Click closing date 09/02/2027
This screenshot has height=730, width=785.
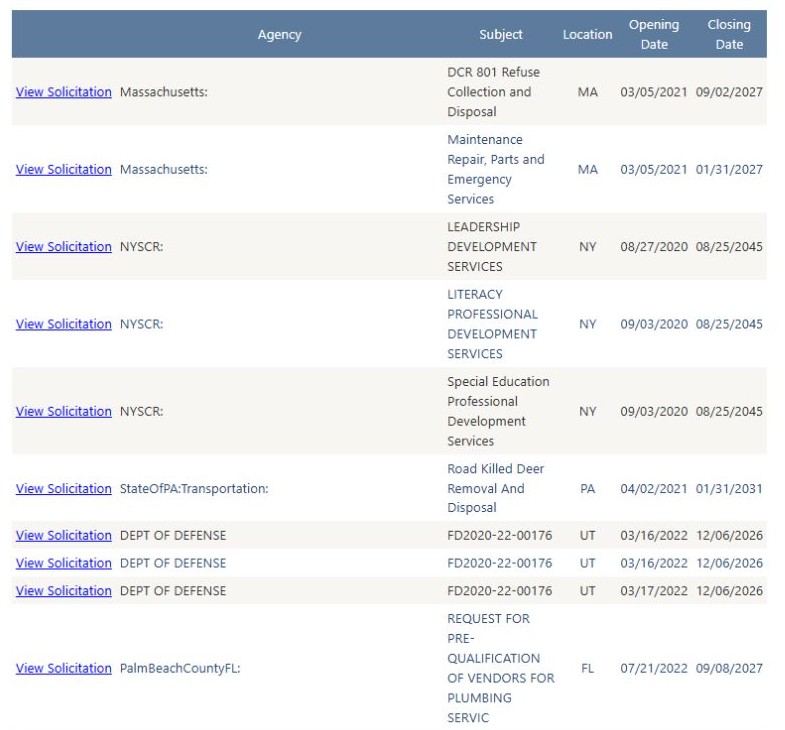tap(729, 92)
